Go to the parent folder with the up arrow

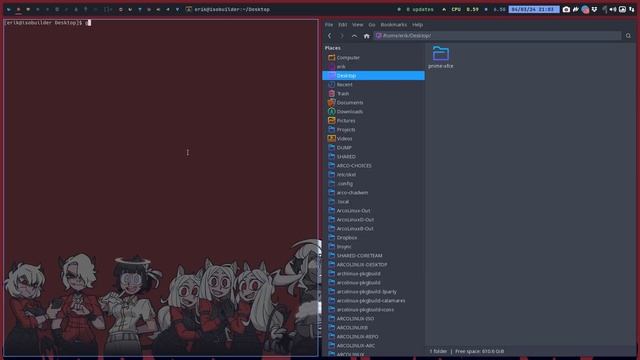pyautogui.click(x=354, y=36)
